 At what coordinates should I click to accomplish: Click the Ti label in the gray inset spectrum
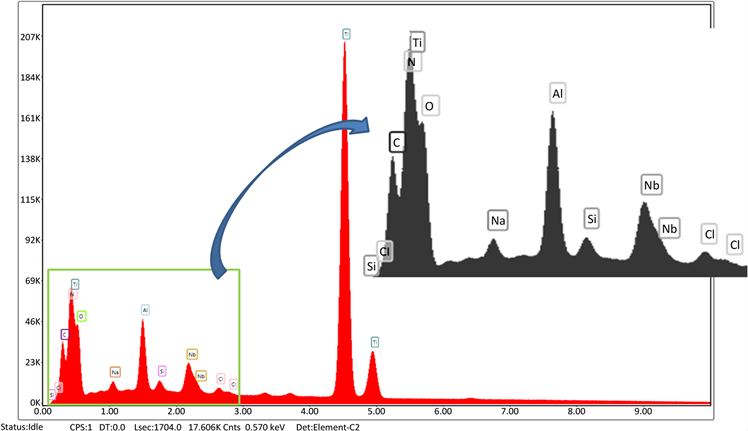point(417,43)
